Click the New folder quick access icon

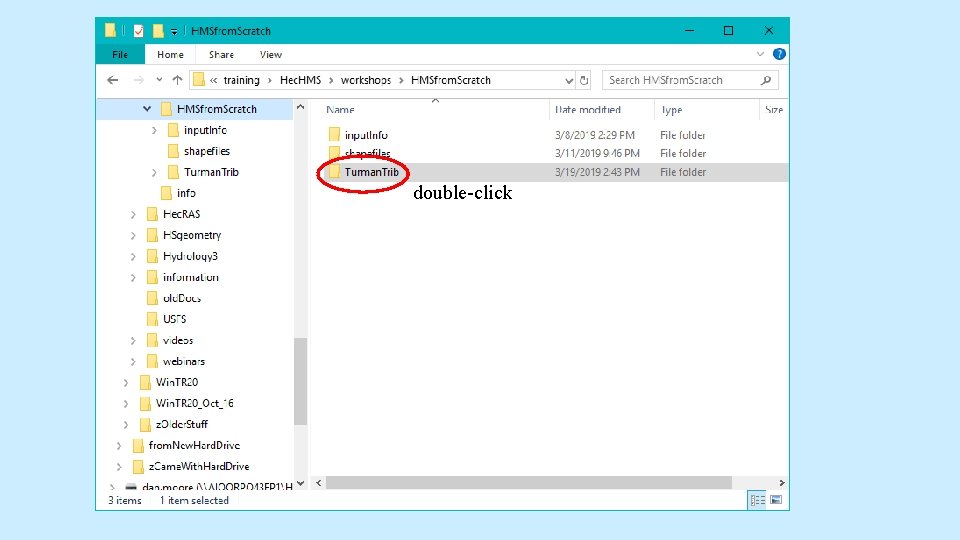tap(158, 31)
